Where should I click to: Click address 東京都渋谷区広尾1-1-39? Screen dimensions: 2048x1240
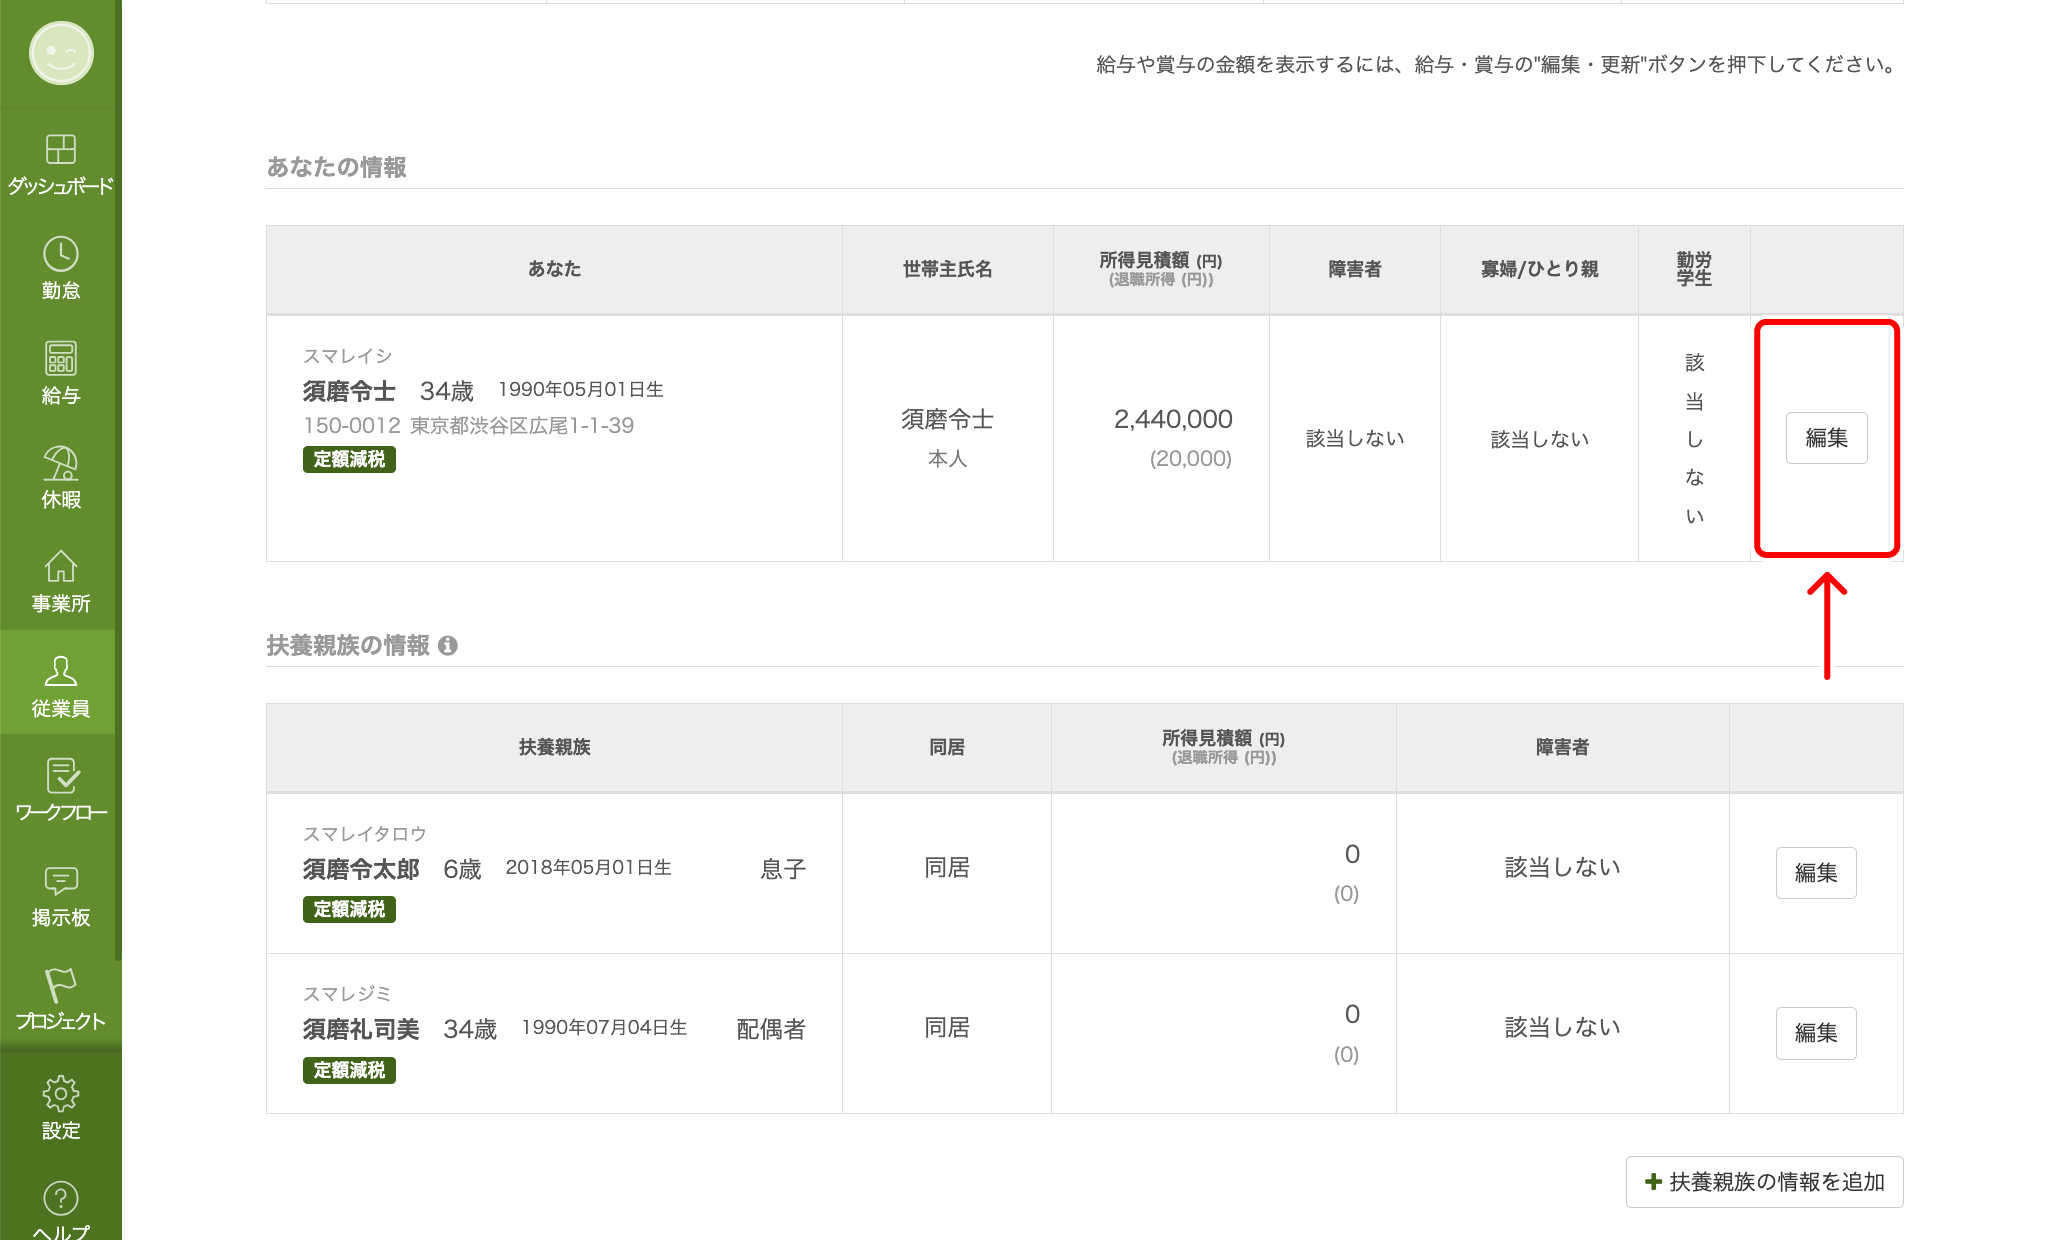(522, 426)
